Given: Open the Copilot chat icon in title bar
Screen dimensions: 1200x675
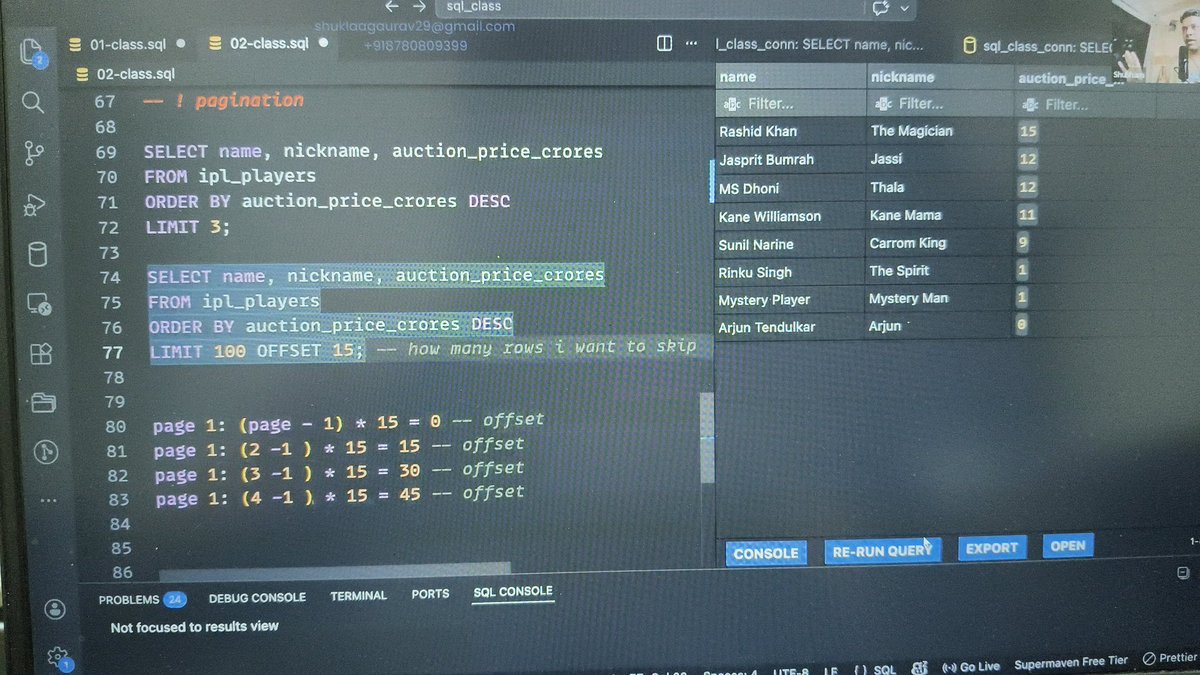Looking at the screenshot, I should (x=881, y=7).
